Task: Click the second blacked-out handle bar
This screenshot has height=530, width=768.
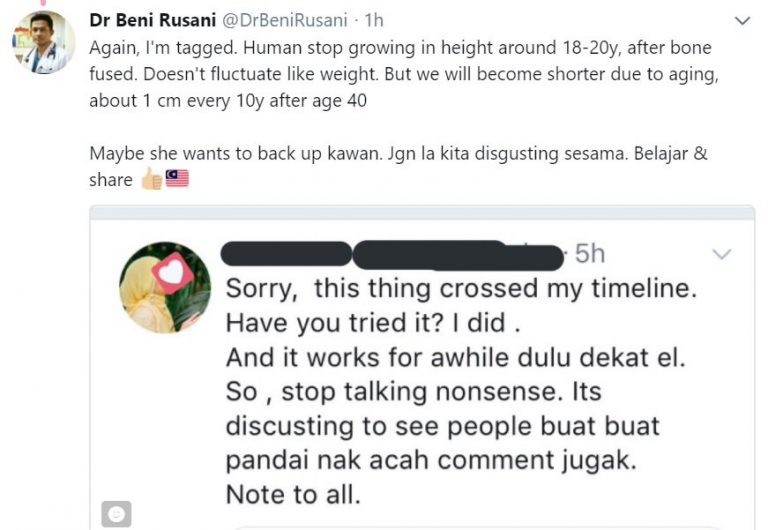Action: click(458, 255)
